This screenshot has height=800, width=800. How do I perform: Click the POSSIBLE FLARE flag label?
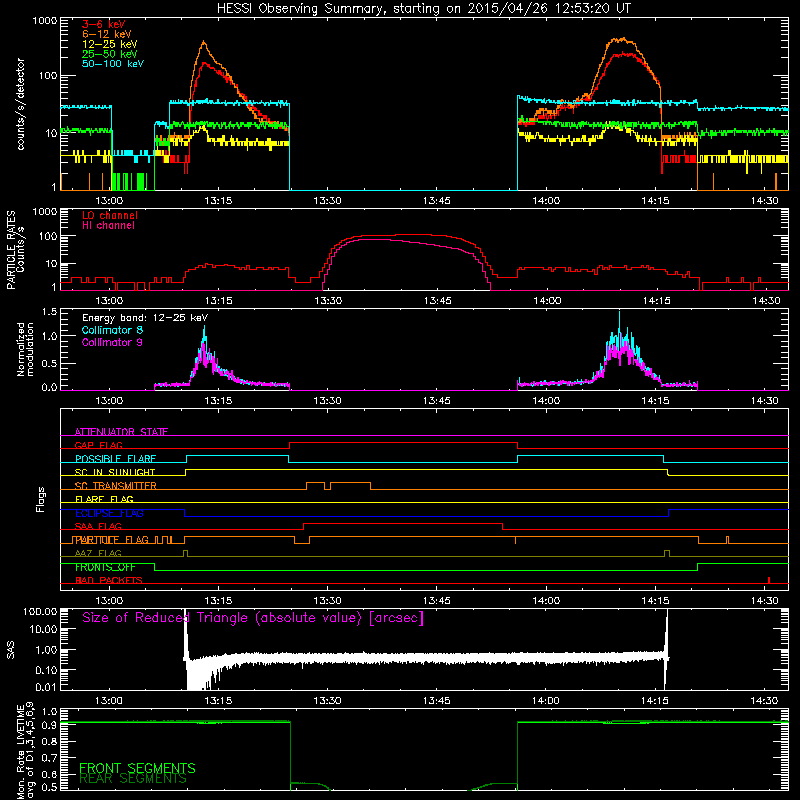(x=115, y=459)
